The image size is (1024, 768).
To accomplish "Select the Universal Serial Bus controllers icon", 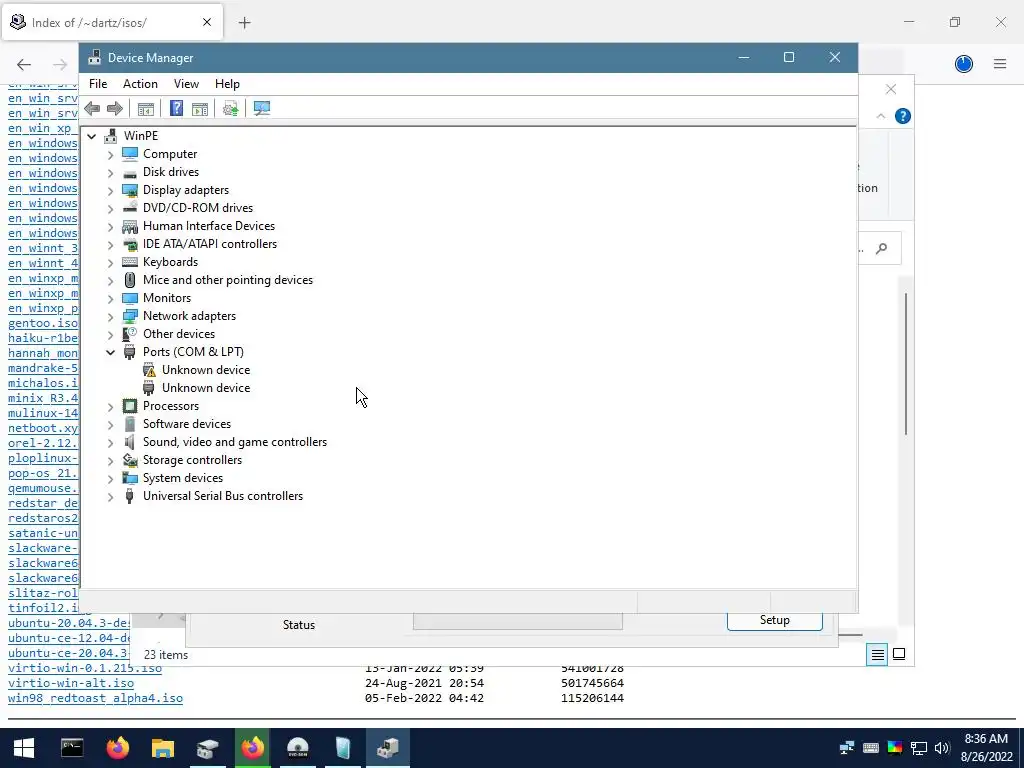I will (x=130, y=496).
